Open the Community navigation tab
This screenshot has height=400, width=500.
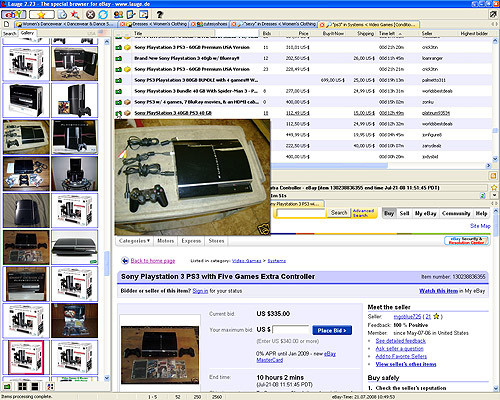click(456, 213)
